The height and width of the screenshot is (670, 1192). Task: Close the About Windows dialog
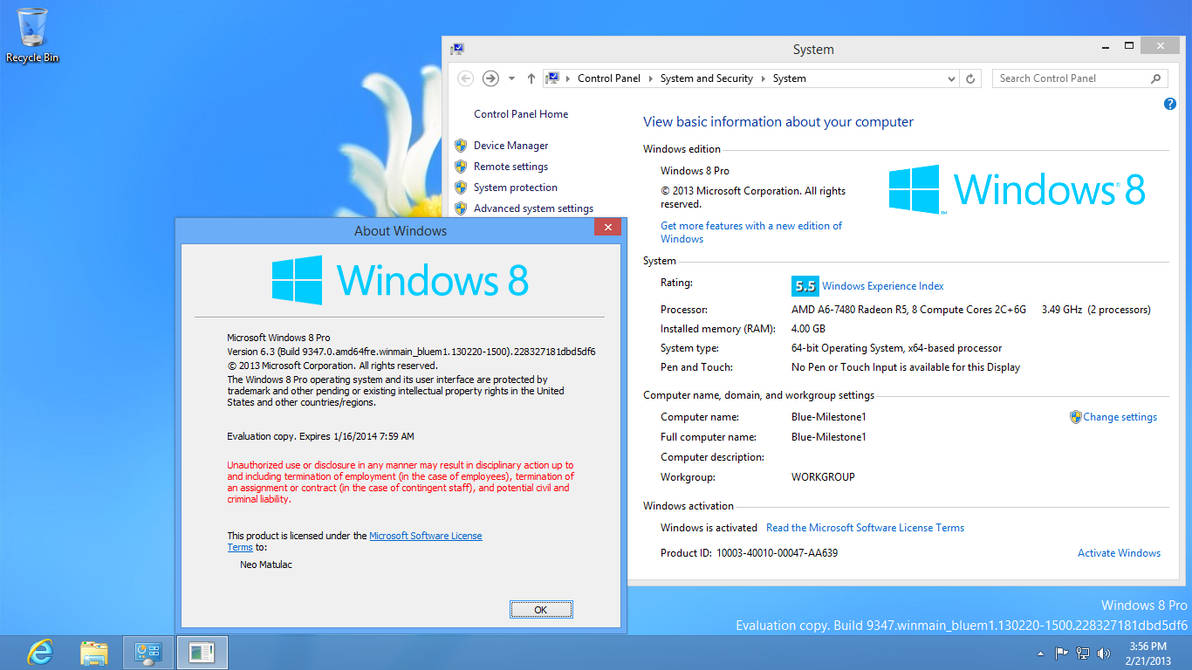pyautogui.click(x=607, y=227)
